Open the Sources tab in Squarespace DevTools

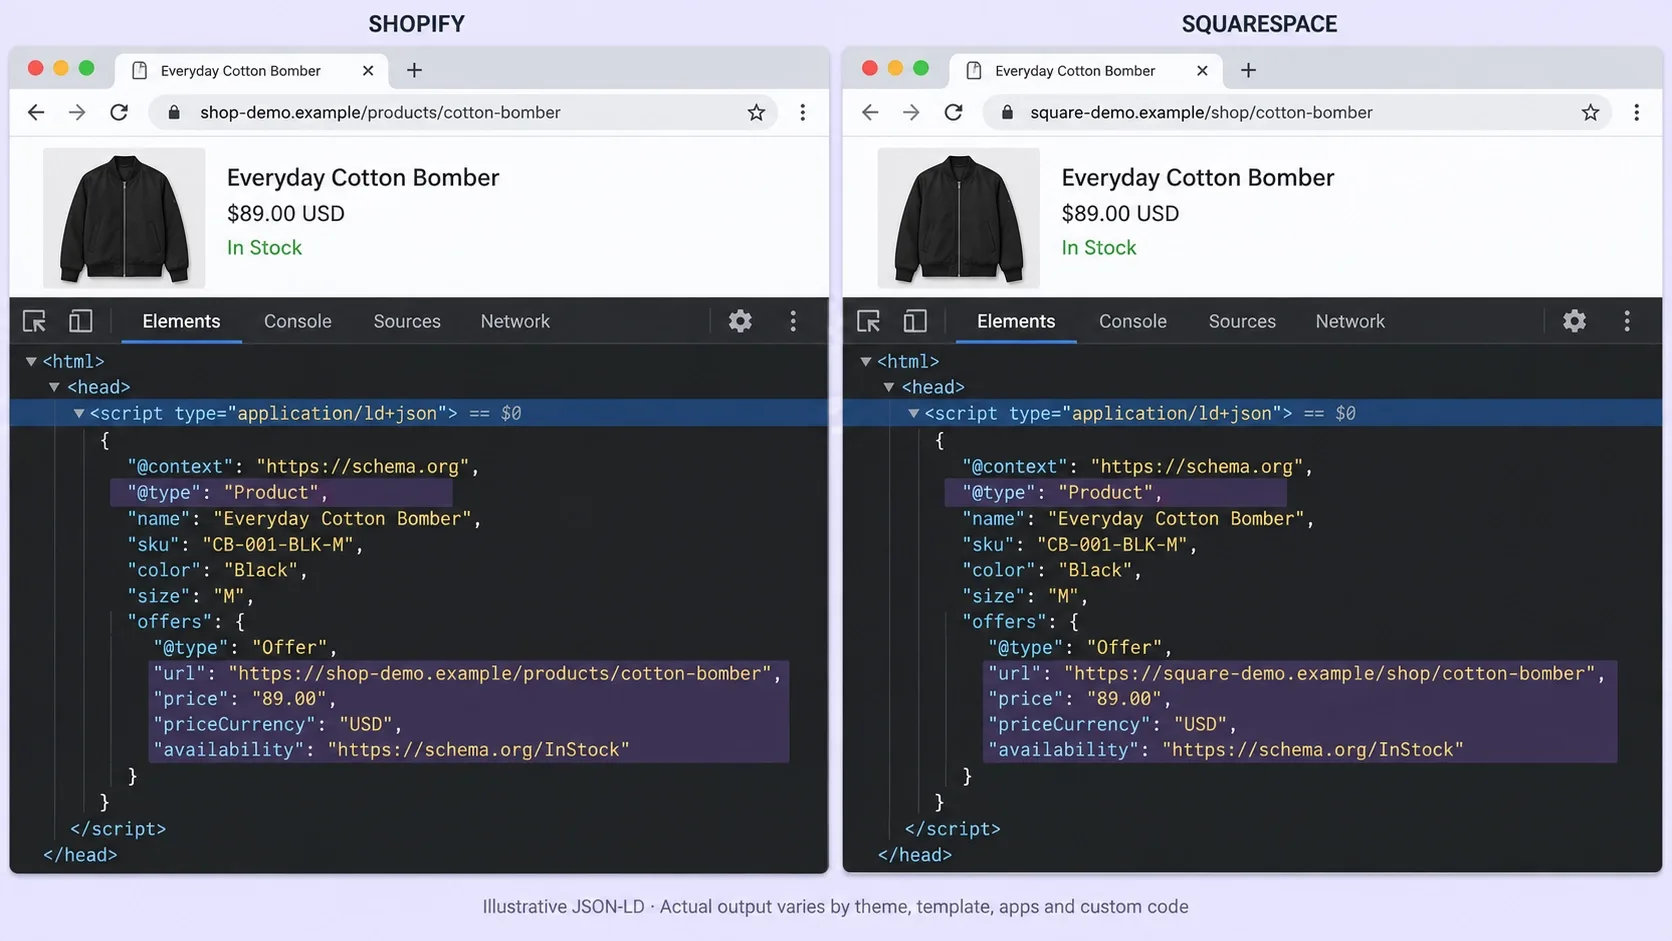point(1242,321)
